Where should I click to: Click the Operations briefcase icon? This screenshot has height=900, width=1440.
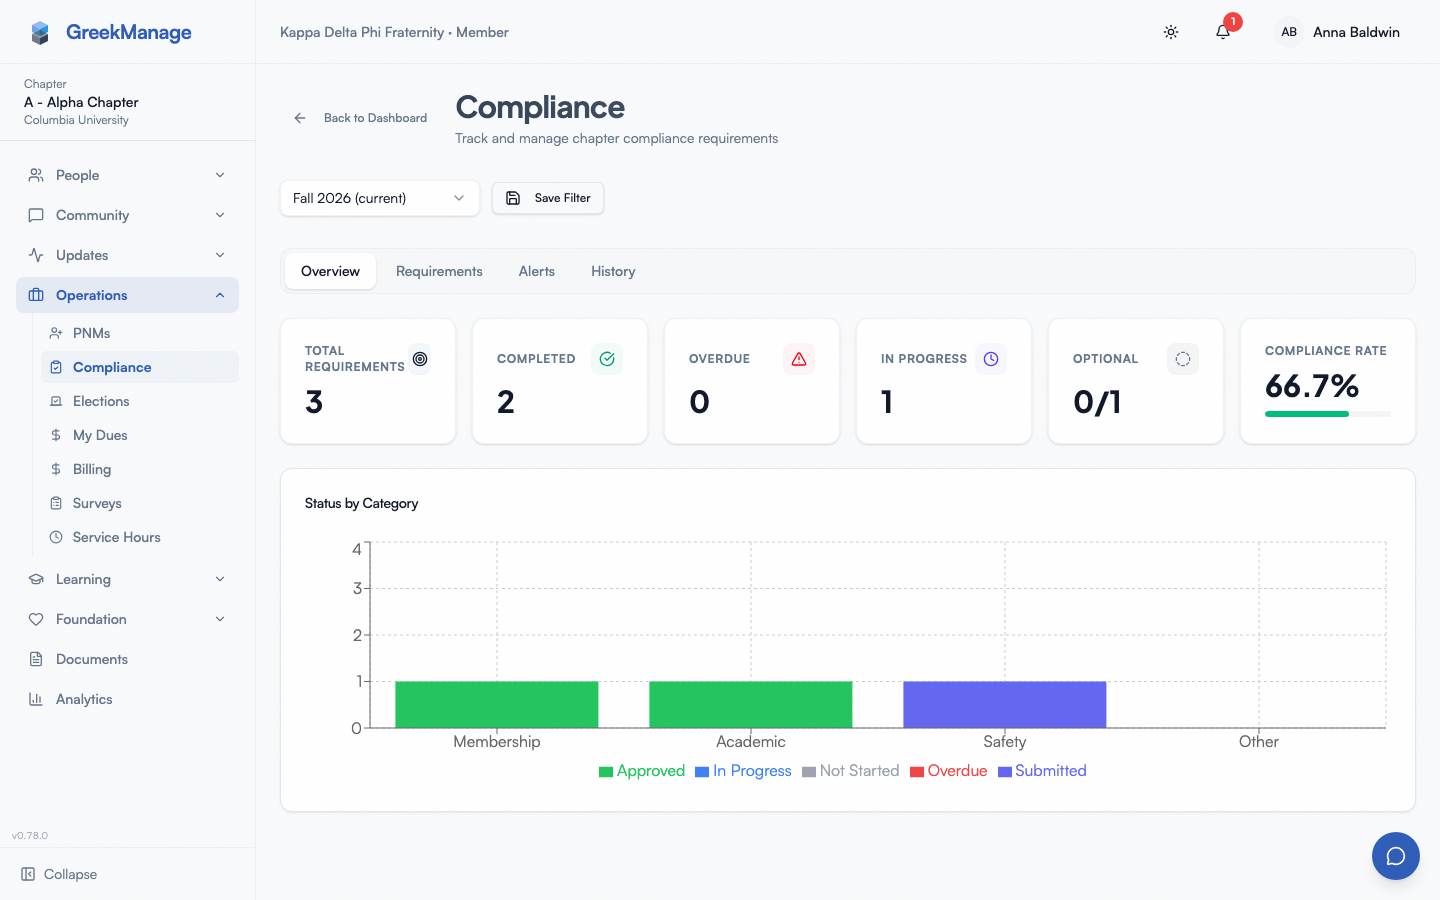tap(36, 295)
